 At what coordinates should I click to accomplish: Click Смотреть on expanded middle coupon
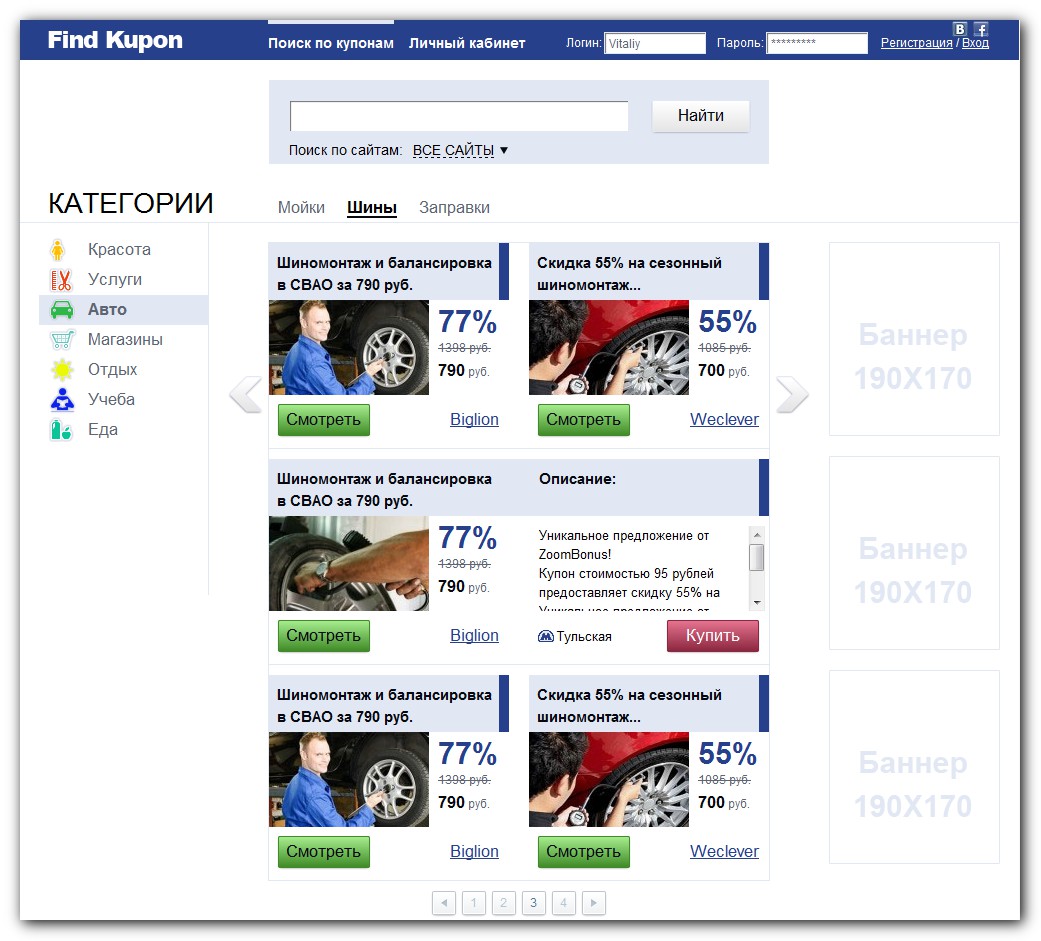[323, 636]
